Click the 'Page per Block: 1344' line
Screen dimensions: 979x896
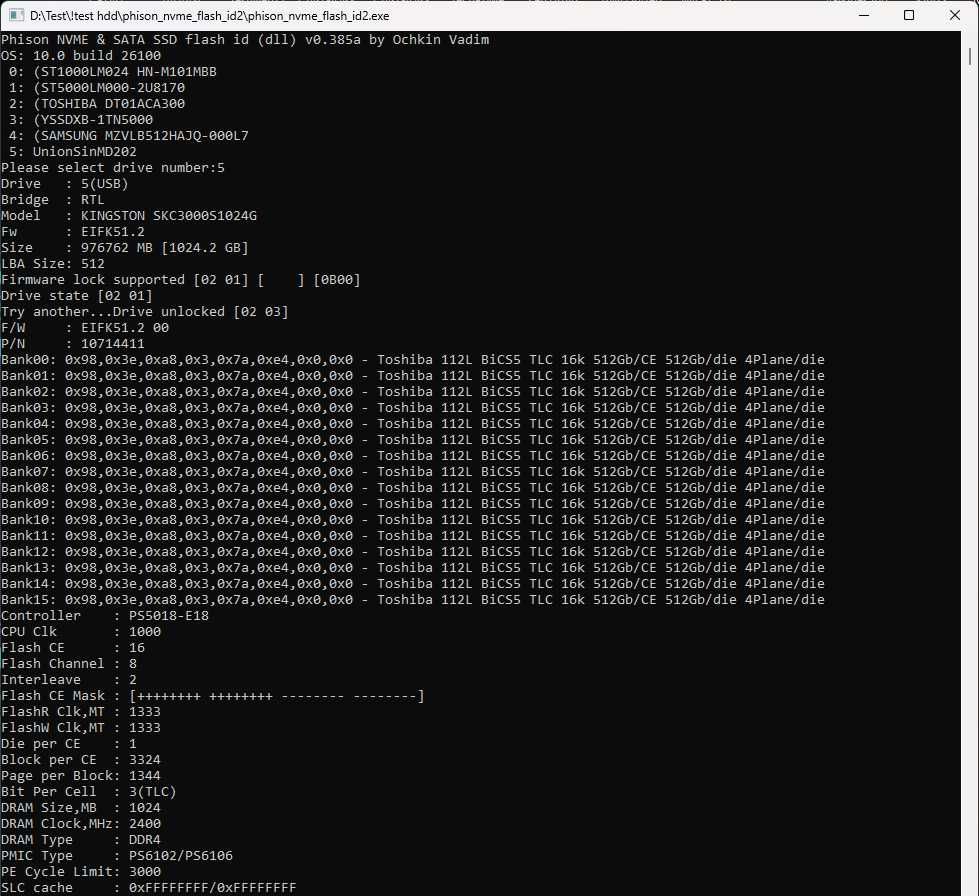coord(81,775)
